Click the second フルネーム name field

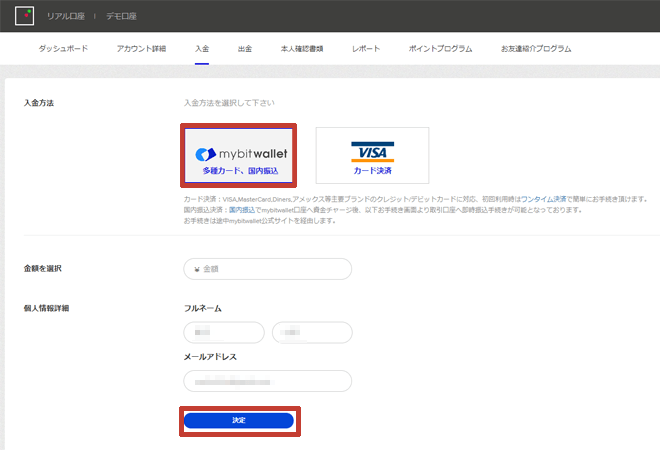click(x=312, y=333)
